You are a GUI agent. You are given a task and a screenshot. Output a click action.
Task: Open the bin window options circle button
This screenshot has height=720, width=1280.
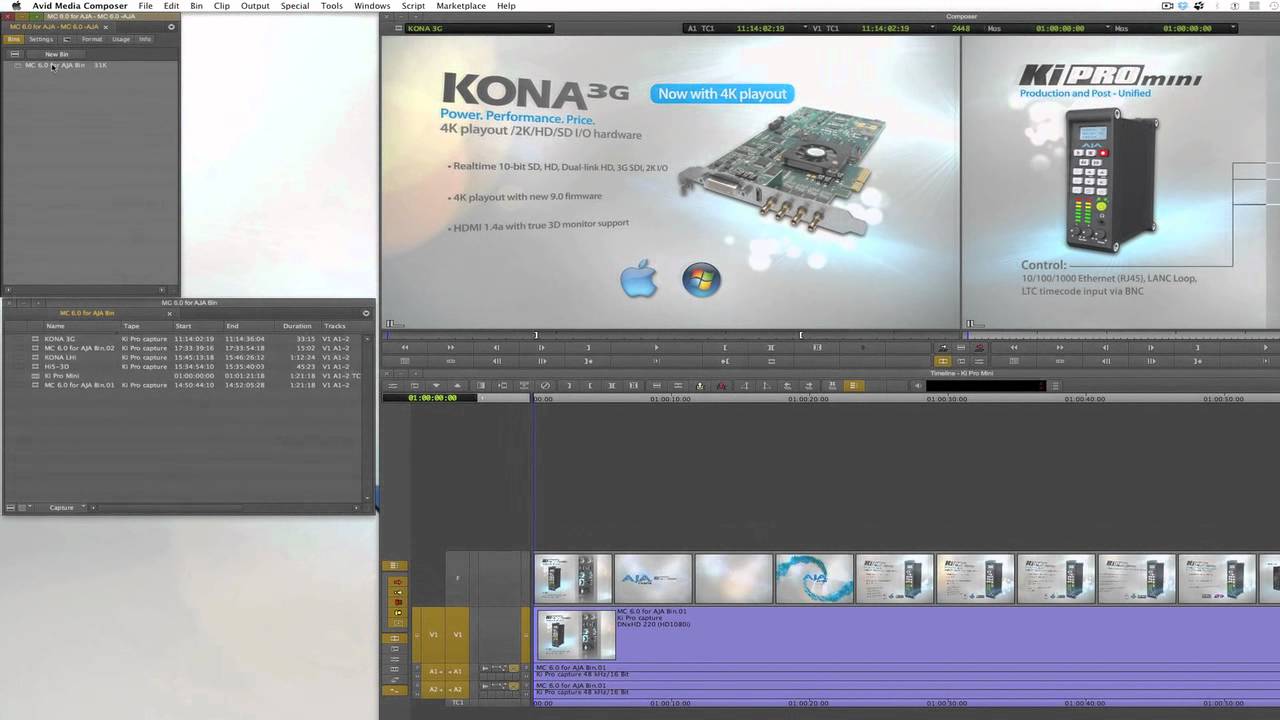(x=366, y=313)
